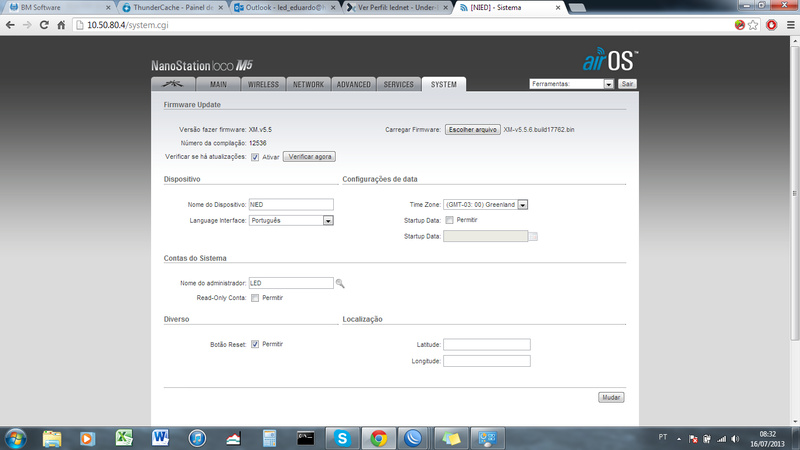Open the Windows Start menu
Screen dimensions: 800x450
pos(16,438)
